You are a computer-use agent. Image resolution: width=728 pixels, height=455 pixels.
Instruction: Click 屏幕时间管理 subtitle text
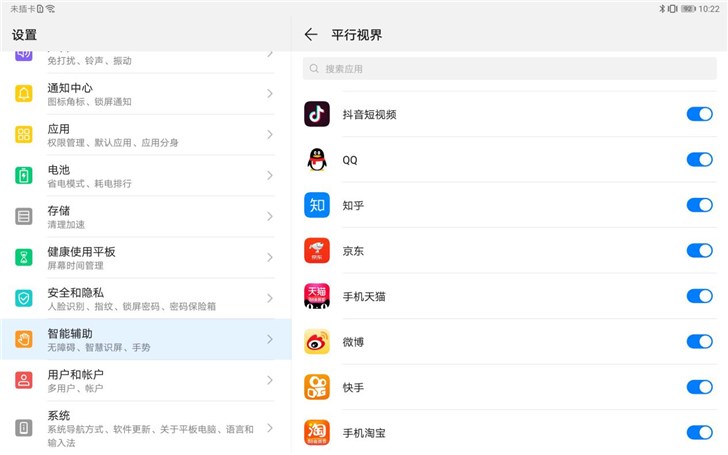[x=75, y=266]
